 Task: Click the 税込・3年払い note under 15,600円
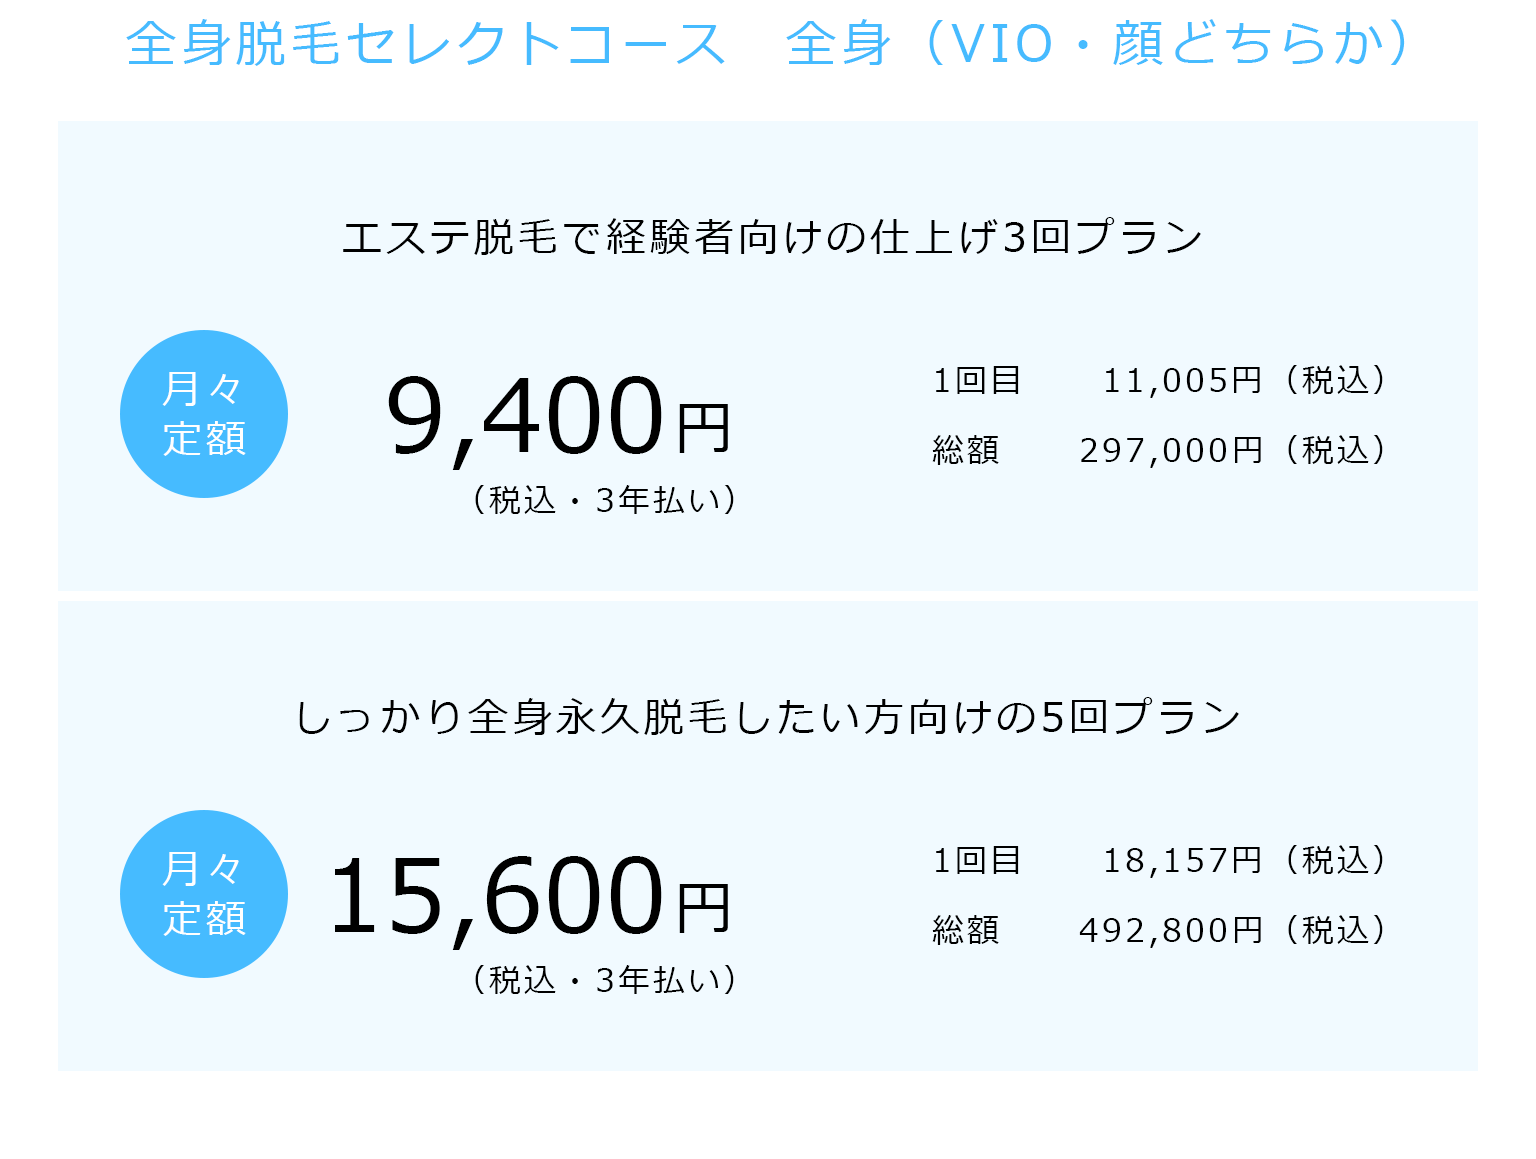(603, 979)
